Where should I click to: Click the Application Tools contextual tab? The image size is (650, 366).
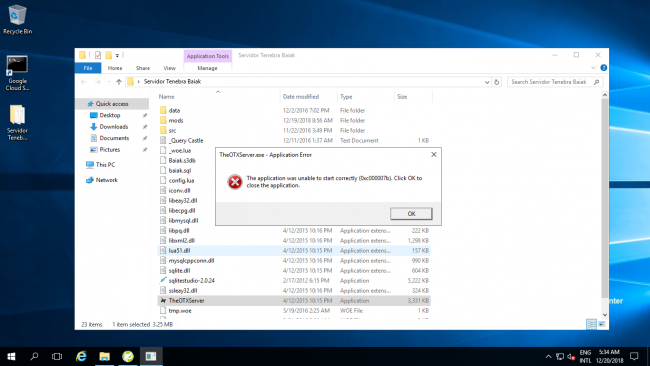click(x=208, y=56)
